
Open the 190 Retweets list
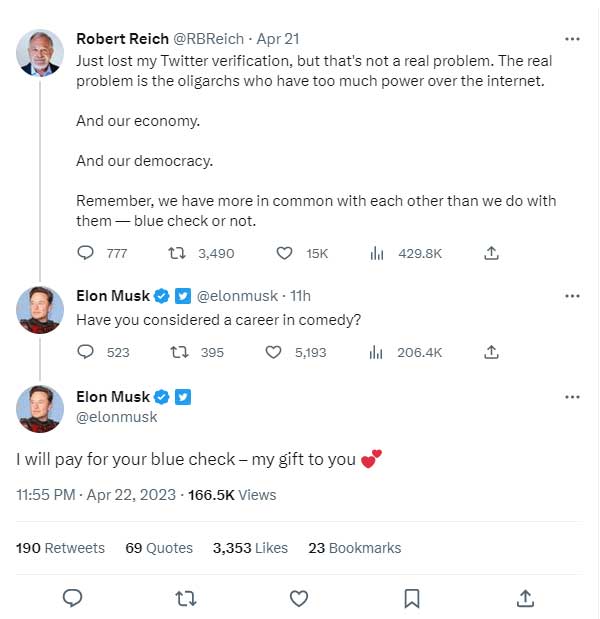pyautogui.click(x=60, y=548)
